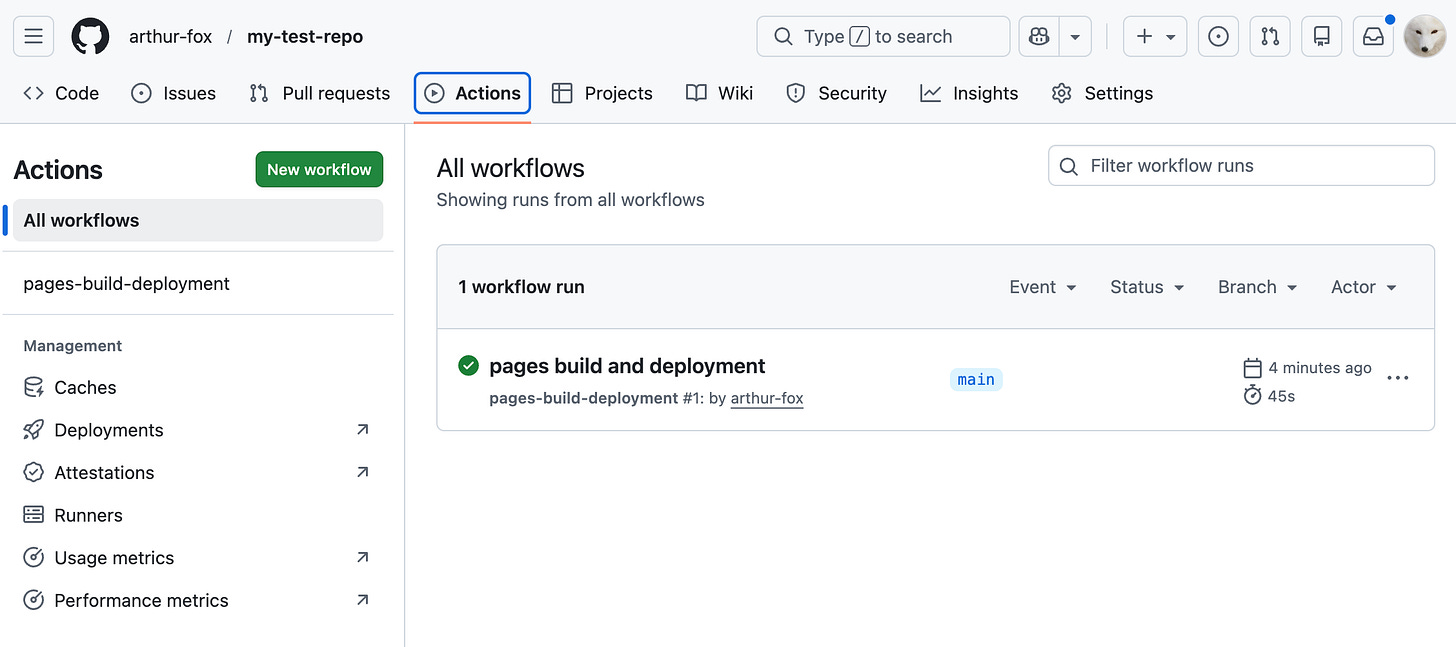Viewport: 1456px width, 647px height.
Task: Open the Branch filter dropdown
Action: (1257, 287)
